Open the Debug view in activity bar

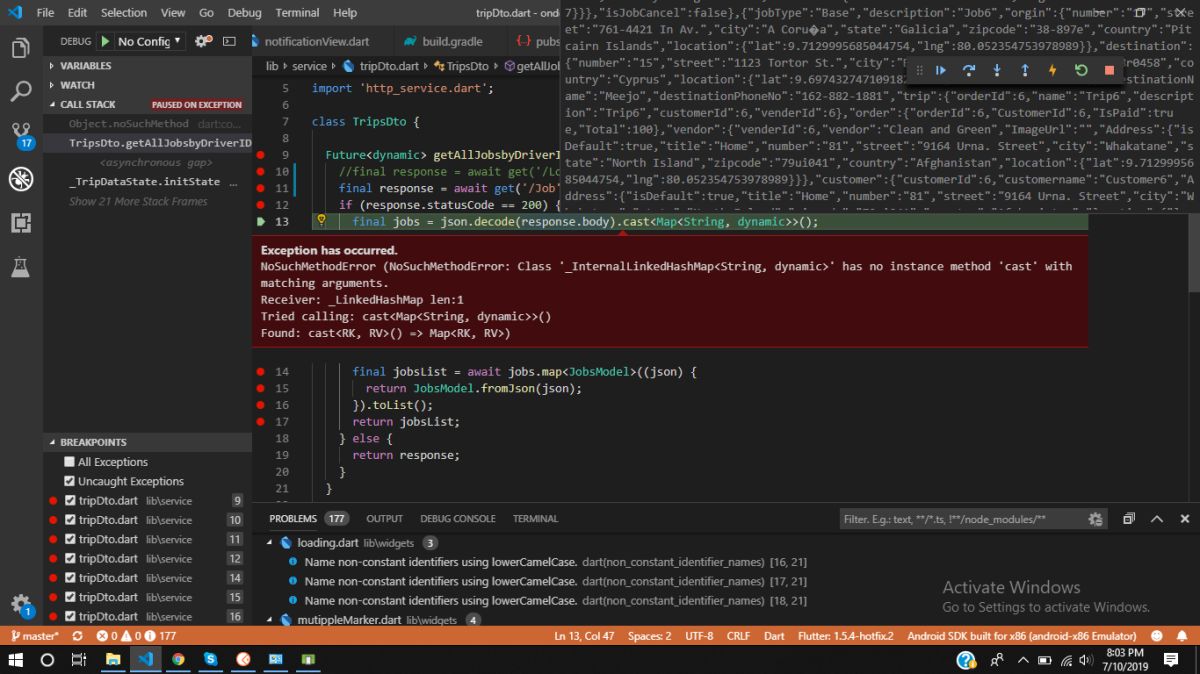point(21,179)
